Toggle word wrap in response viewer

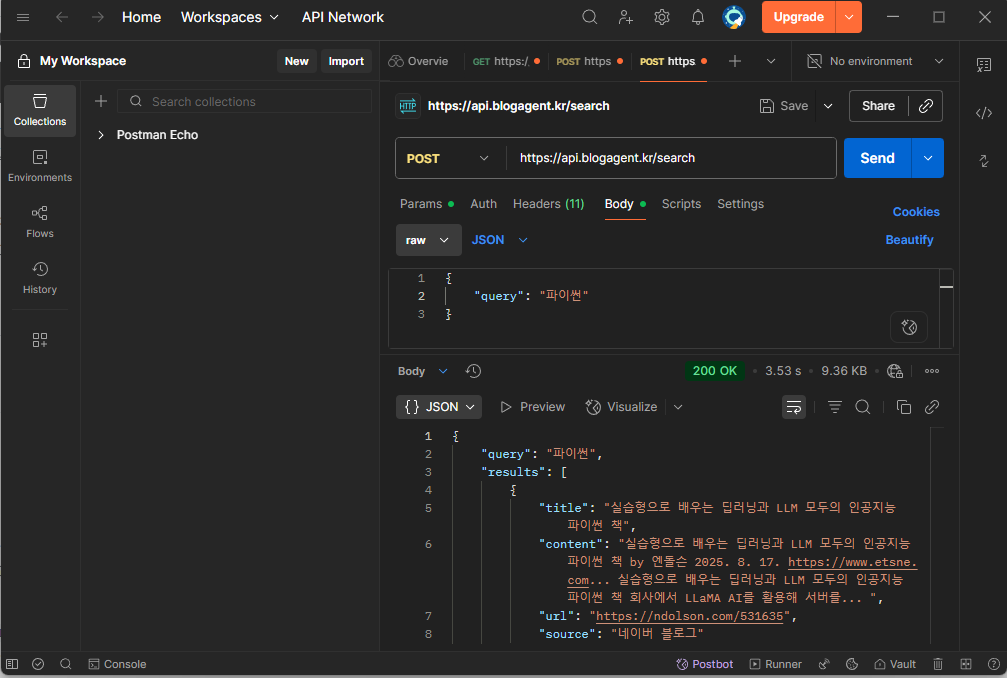(793, 407)
